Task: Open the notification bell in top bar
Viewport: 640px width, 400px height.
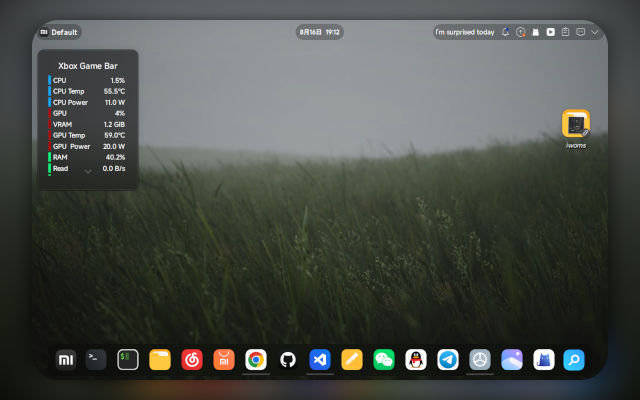Action: [505, 32]
